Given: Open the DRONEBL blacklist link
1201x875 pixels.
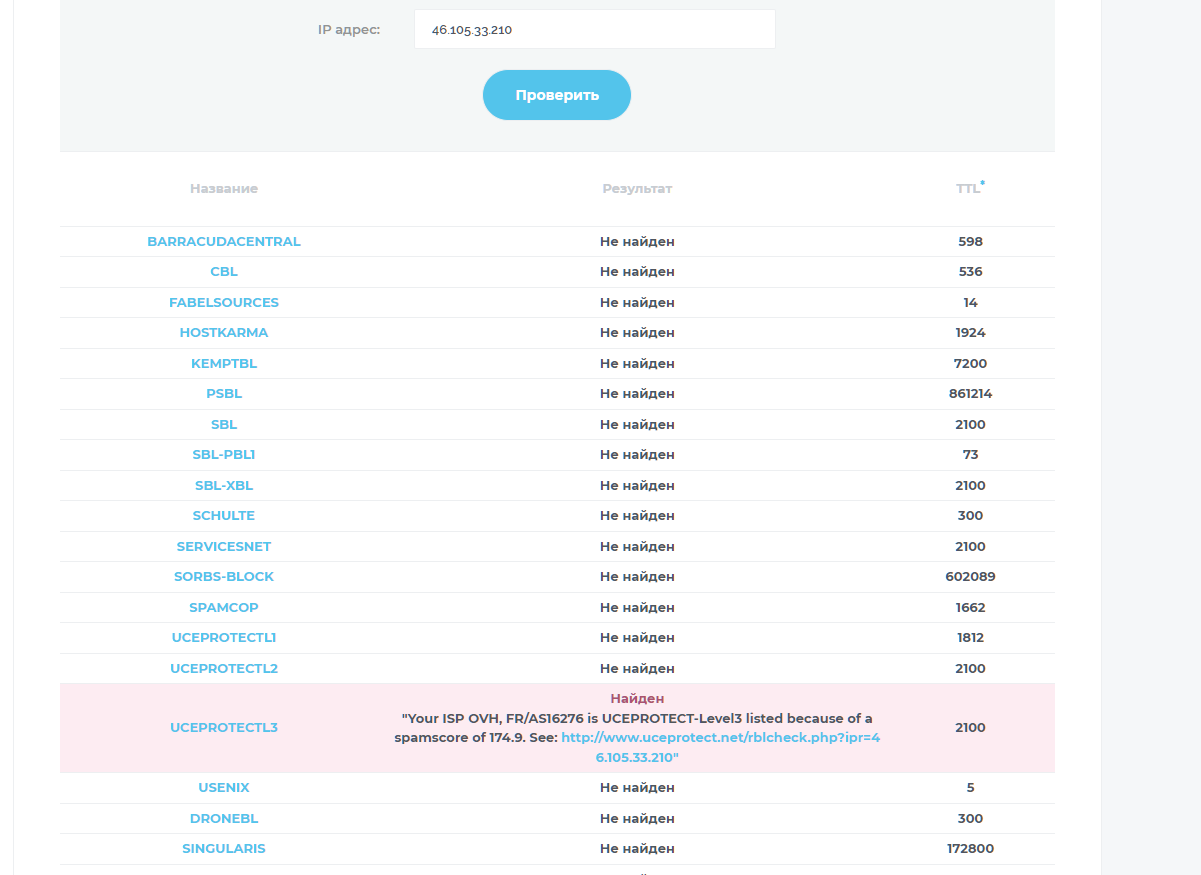Looking at the screenshot, I should tap(223, 818).
